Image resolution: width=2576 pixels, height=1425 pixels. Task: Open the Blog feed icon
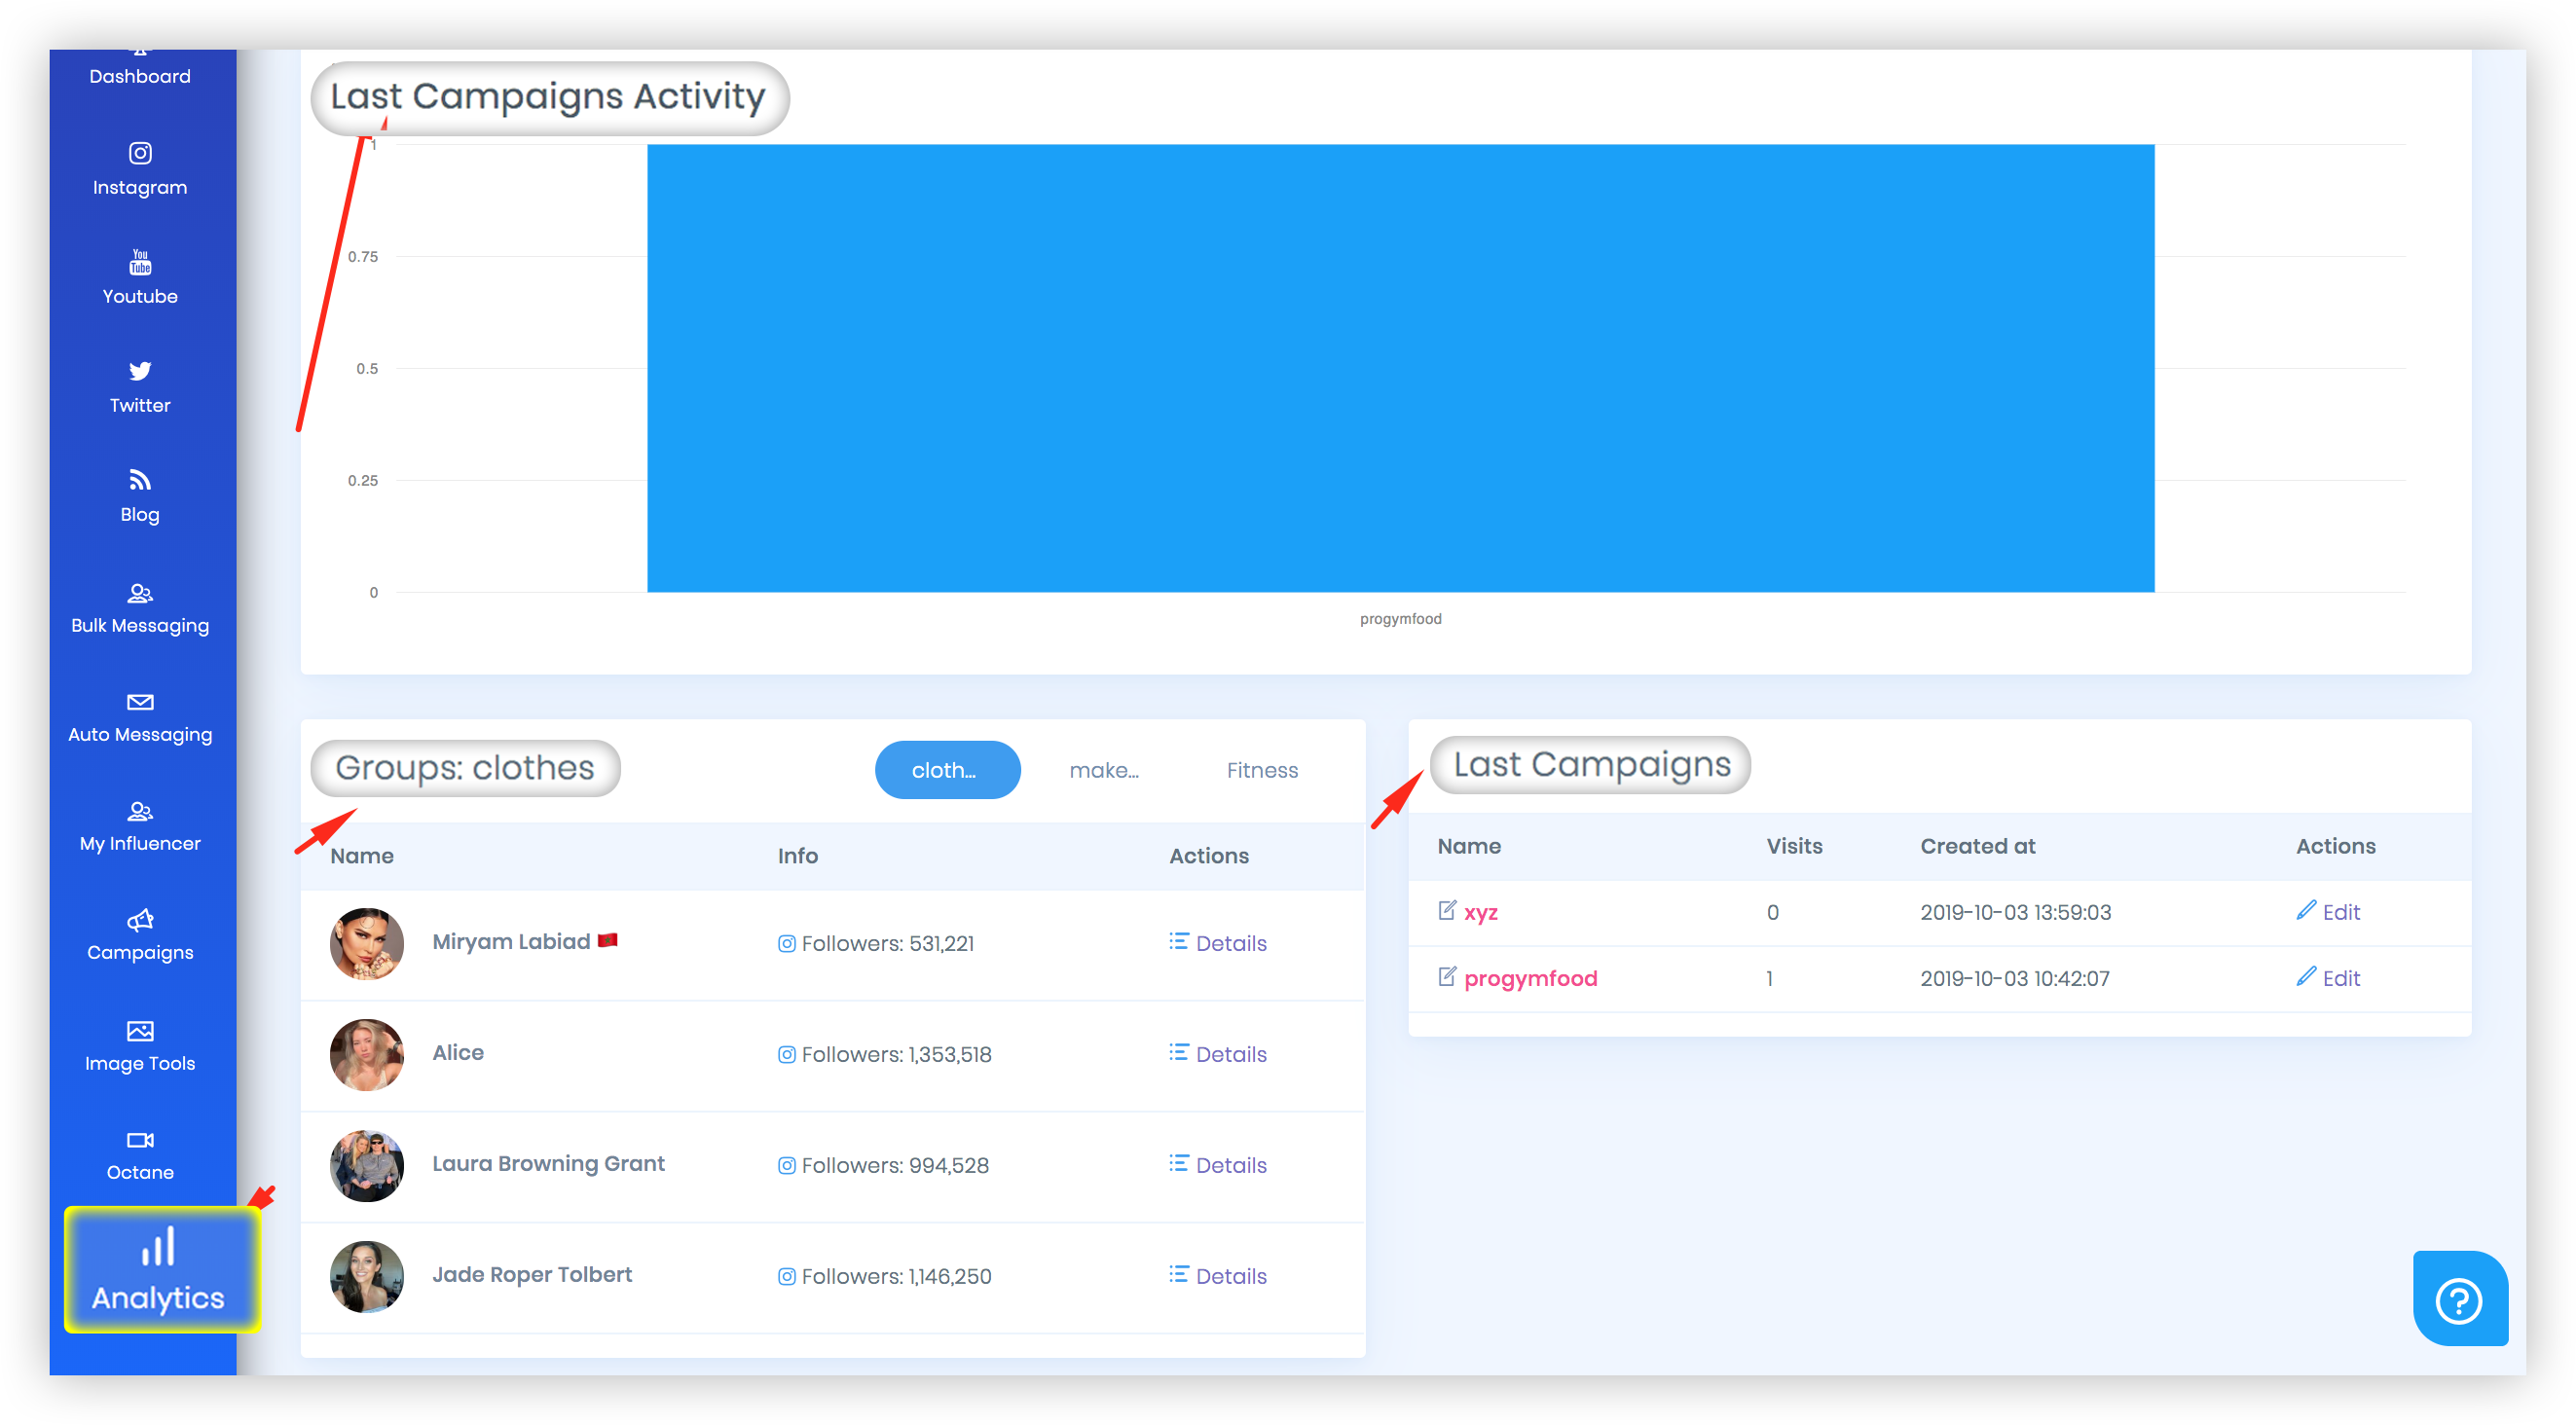(x=140, y=480)
